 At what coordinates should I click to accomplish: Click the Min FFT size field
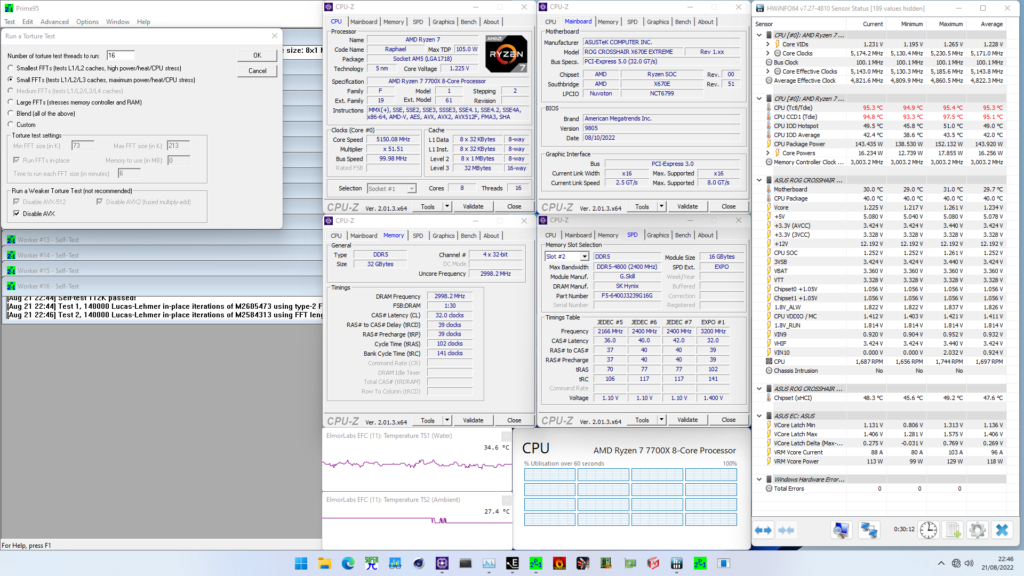tap(82, 146)
